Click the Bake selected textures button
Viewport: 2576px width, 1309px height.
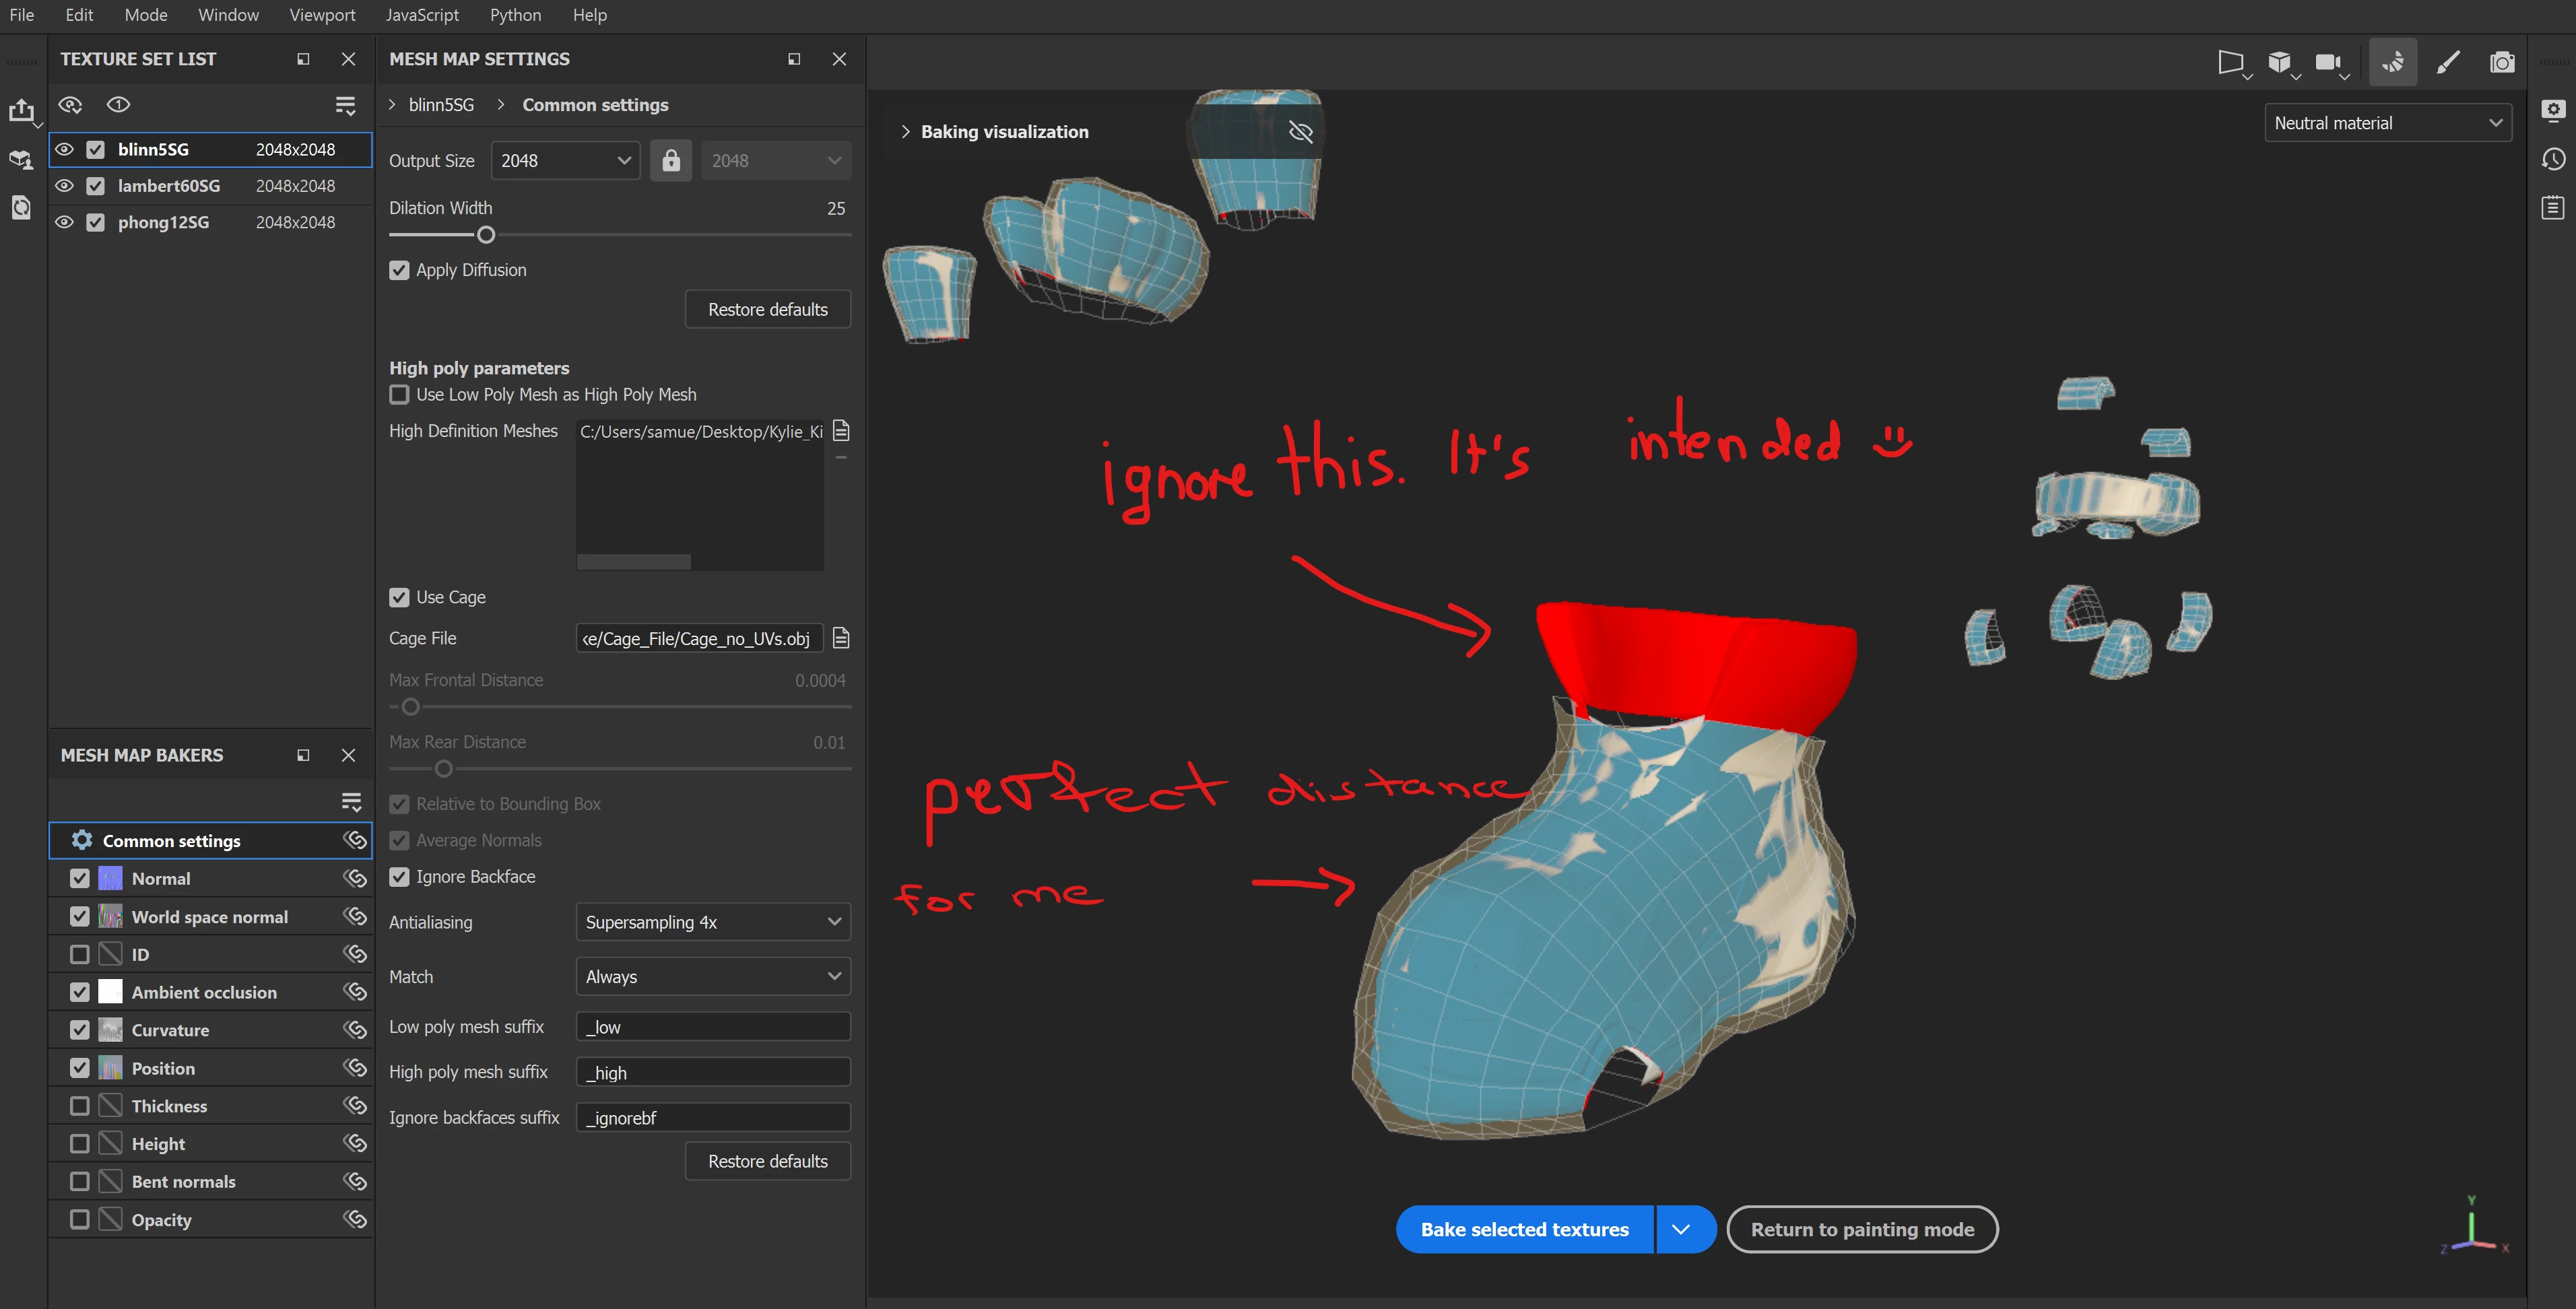[x=1524, y=1229]
